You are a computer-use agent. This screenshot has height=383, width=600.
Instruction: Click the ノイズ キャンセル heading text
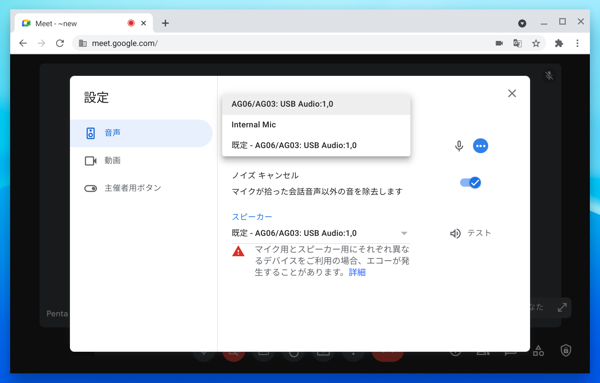coord(265,176)
